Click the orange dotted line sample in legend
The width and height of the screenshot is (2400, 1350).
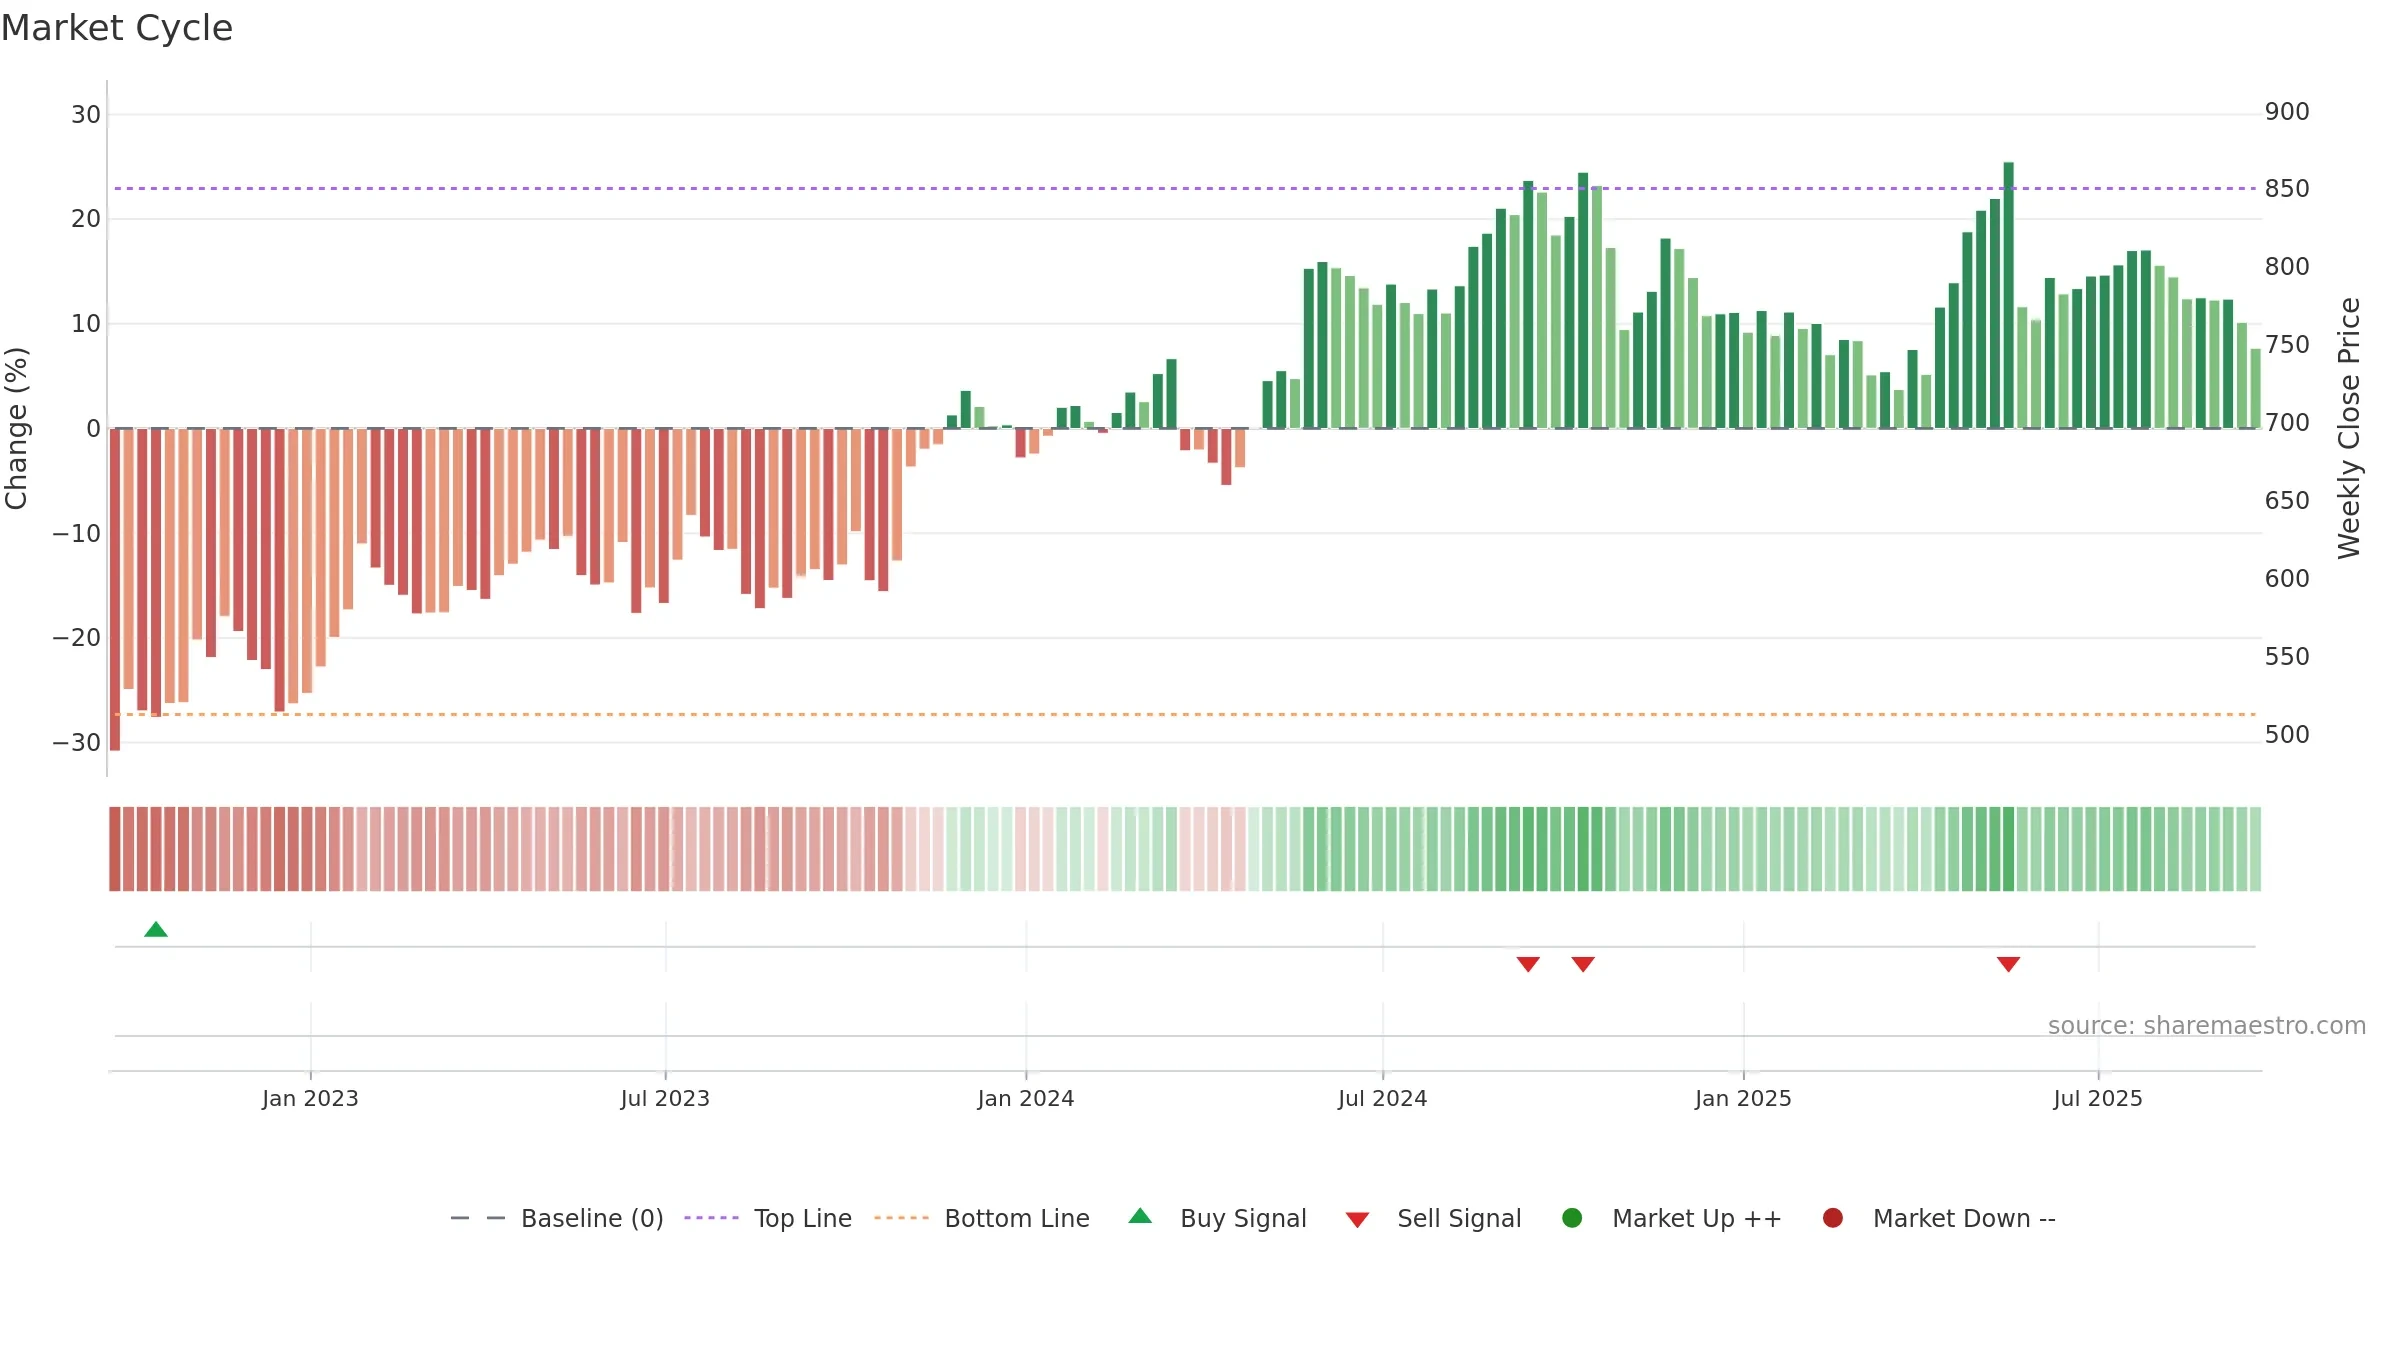[x=901, y=1218]
